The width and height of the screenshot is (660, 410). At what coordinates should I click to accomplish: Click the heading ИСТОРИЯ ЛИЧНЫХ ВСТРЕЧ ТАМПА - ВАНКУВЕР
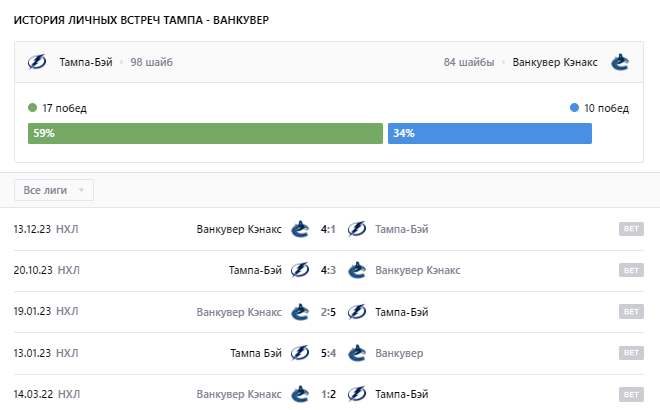[141, 20]
